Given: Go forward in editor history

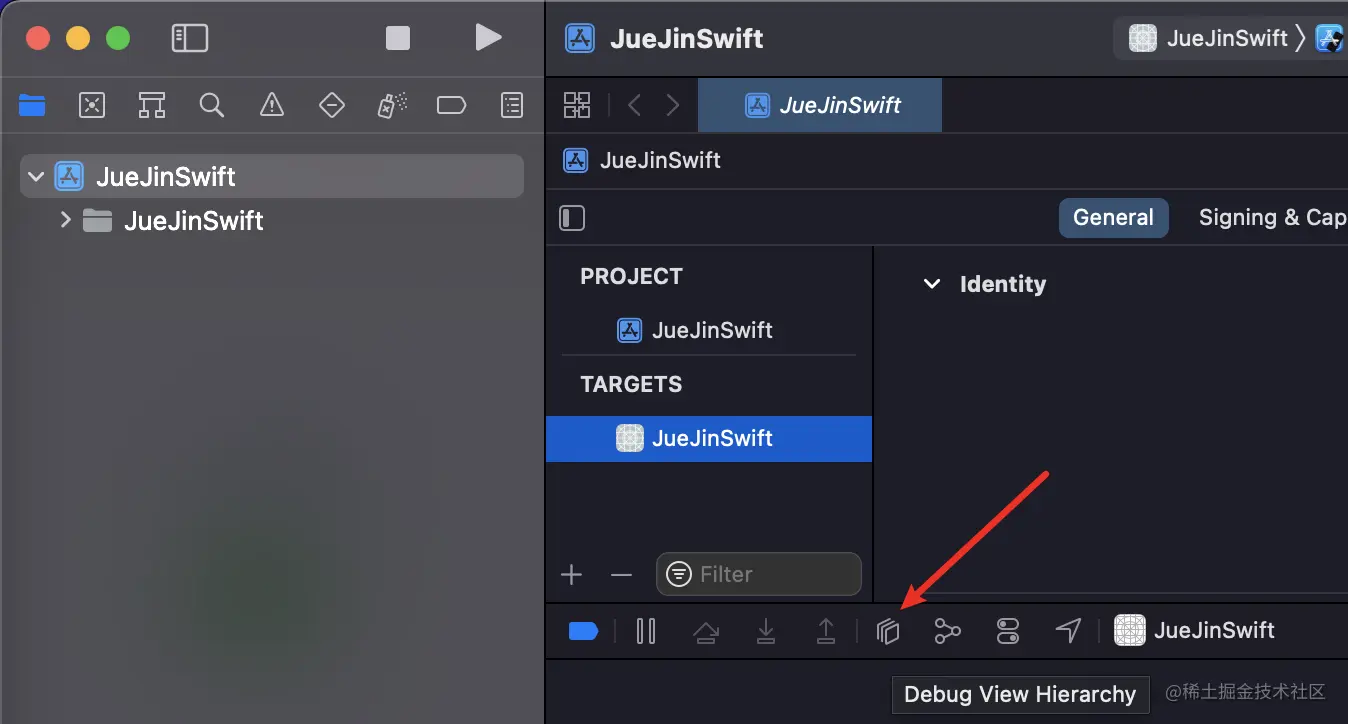Looking at the screenshot, I should point(673,105).
